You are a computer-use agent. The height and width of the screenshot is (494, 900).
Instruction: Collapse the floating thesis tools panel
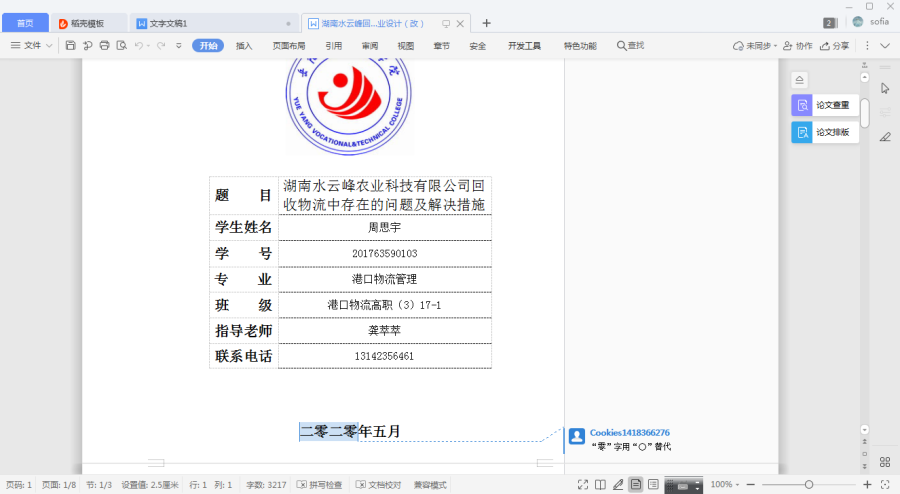[800, 80]
